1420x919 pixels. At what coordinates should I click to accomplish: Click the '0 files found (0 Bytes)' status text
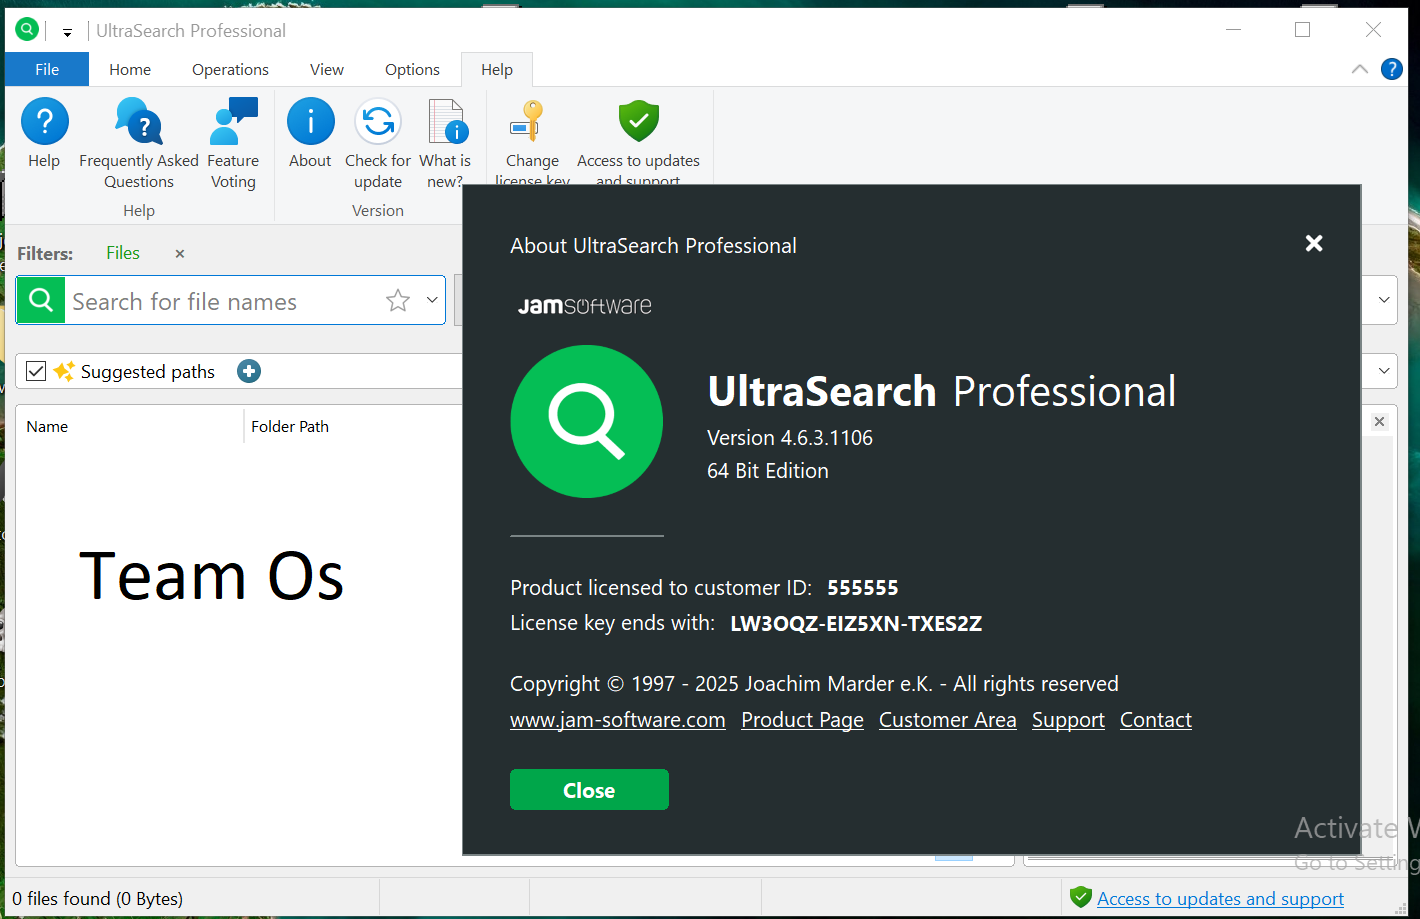(x=98, y=898)
